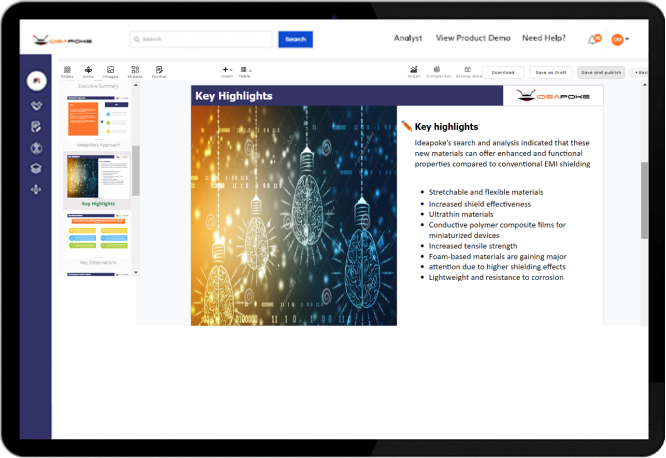Open notifications bell icon
This screenshot has height=458, width=666.
pyautogui.click(x=594, y=40)
